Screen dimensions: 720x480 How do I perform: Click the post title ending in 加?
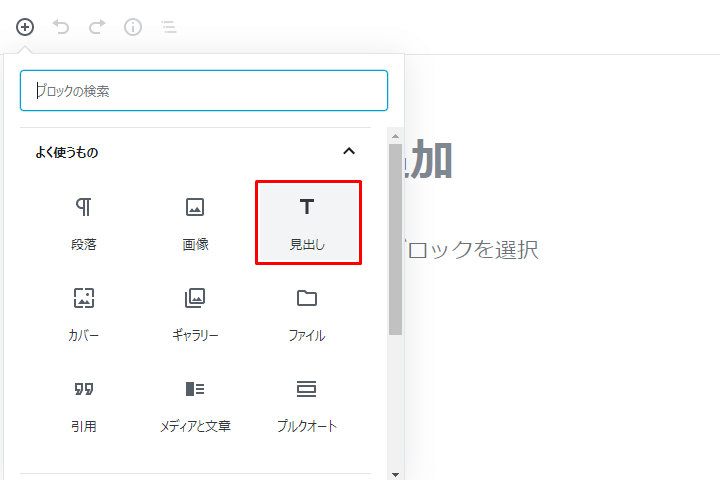[428, 160]
